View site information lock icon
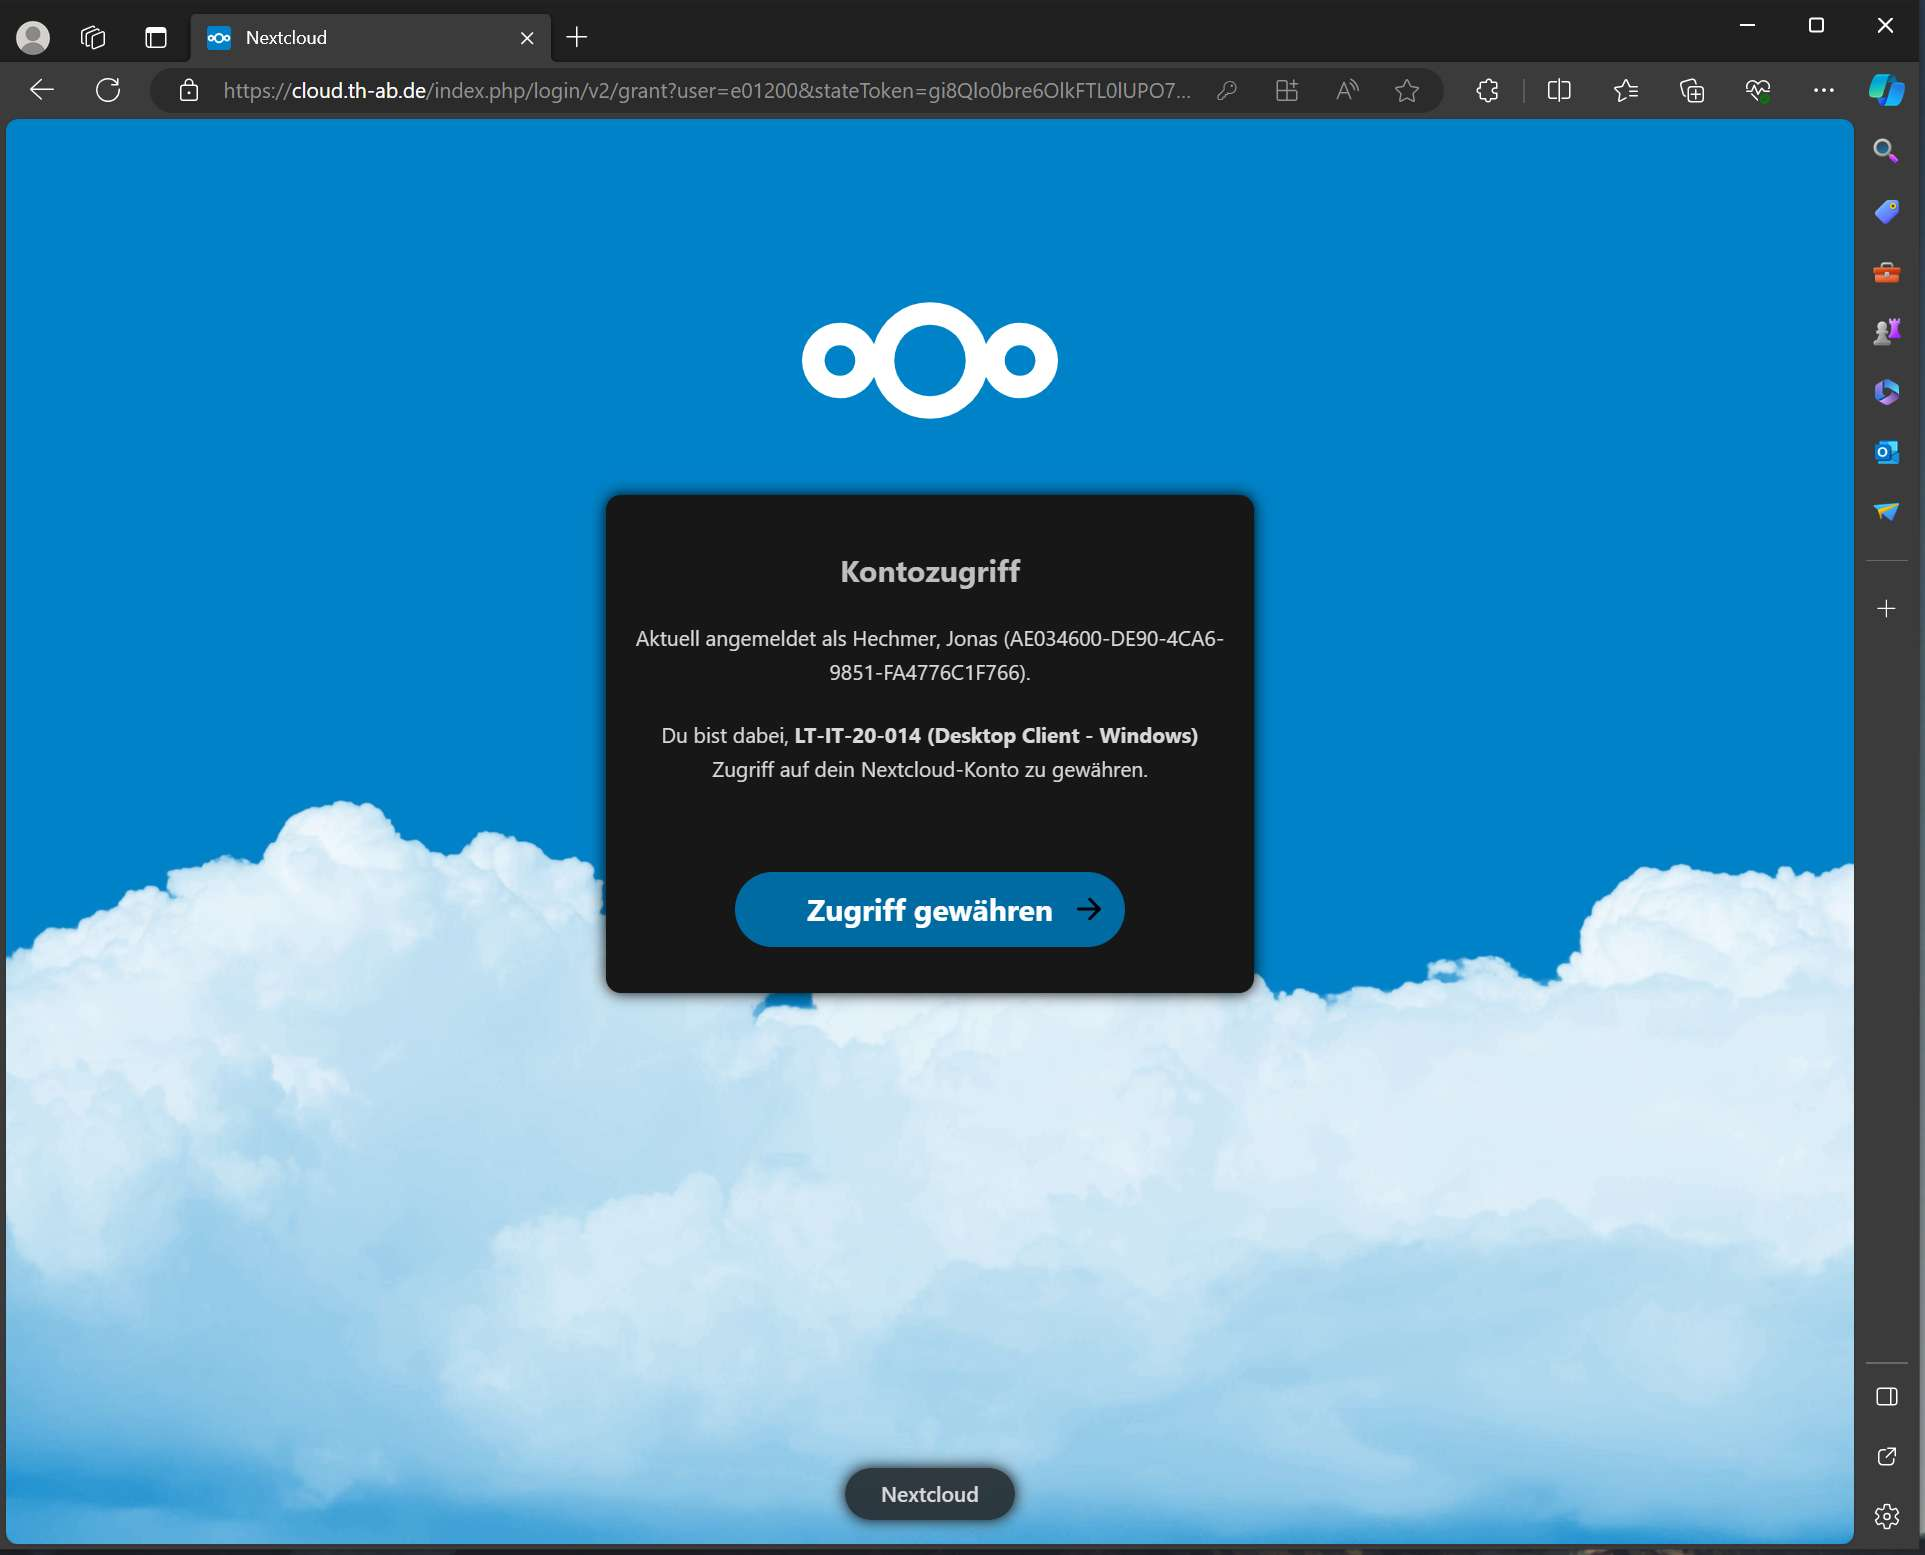The height and width of the screenshot is (1555, 1925). pos(188,91)
